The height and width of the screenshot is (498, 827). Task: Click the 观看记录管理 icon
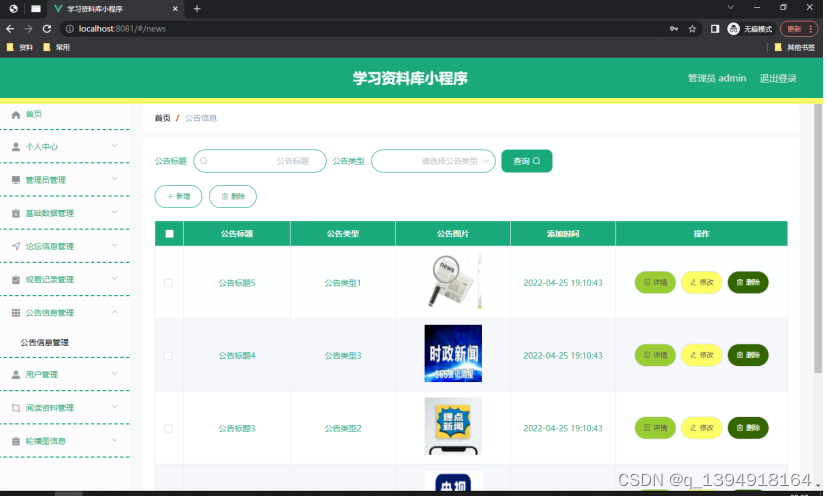tap(16, 280)
